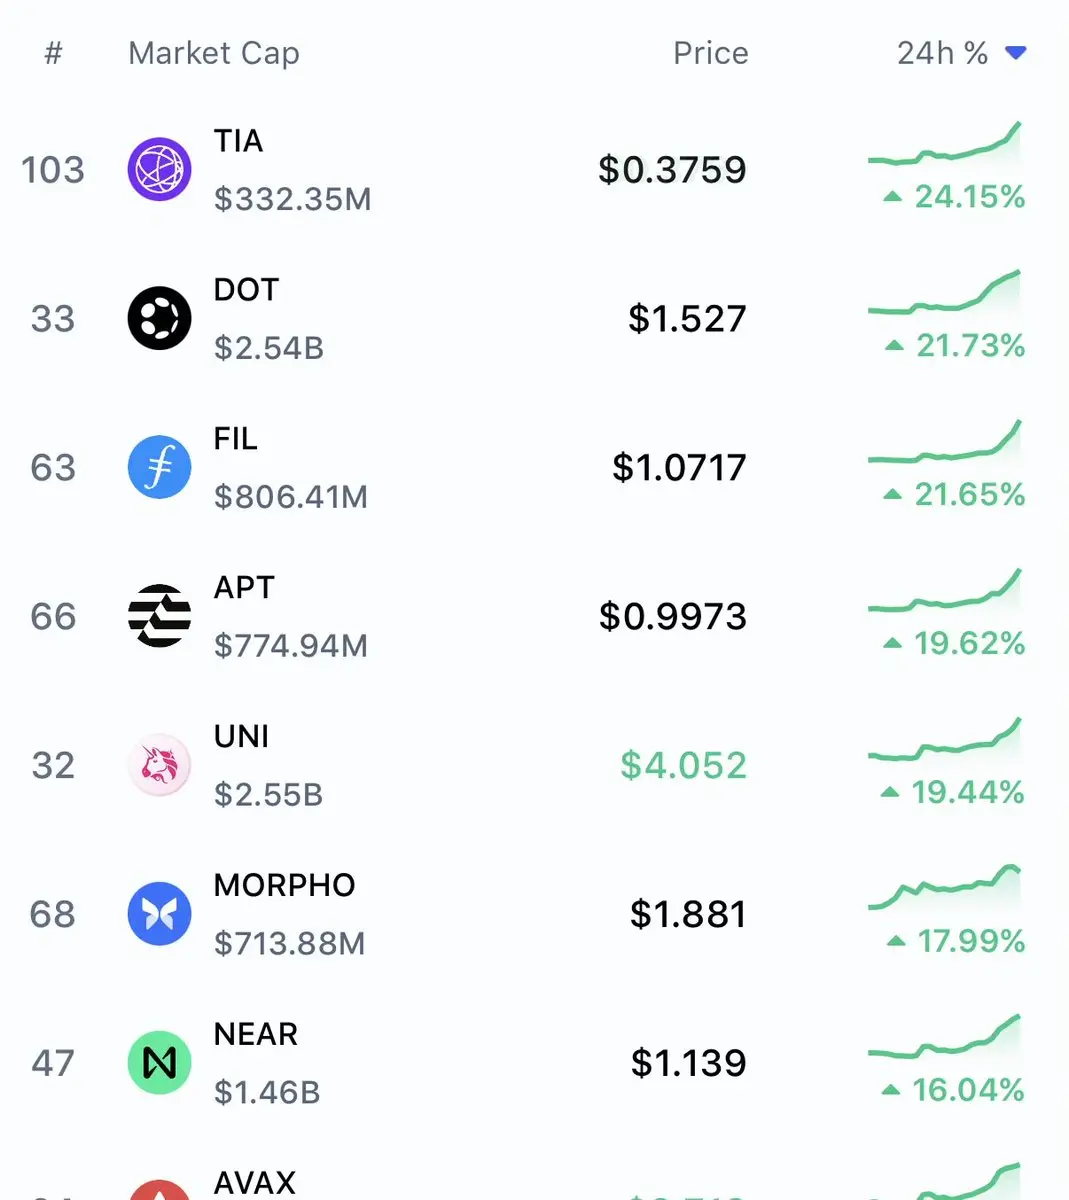Sort by the Price column header
Screen dimensions: 1069x1200
pos(710,53)
